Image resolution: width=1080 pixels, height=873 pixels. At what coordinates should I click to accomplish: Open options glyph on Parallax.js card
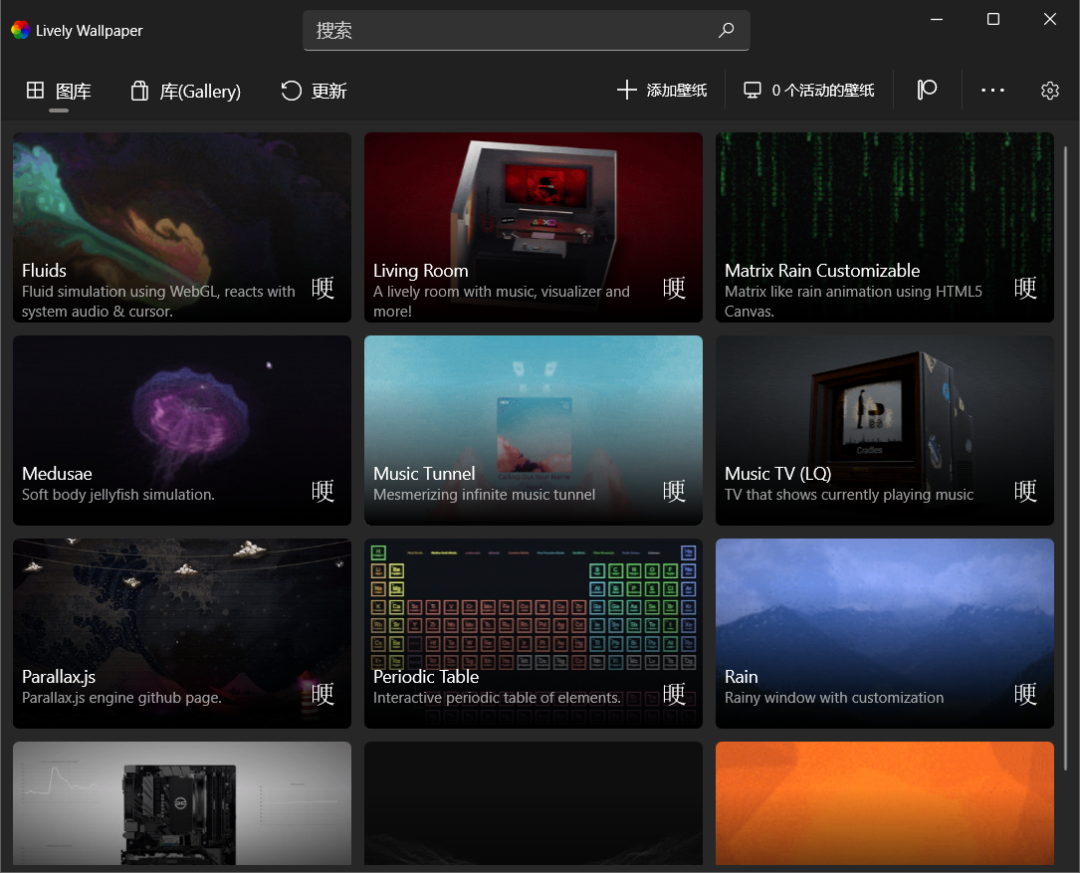322,694
